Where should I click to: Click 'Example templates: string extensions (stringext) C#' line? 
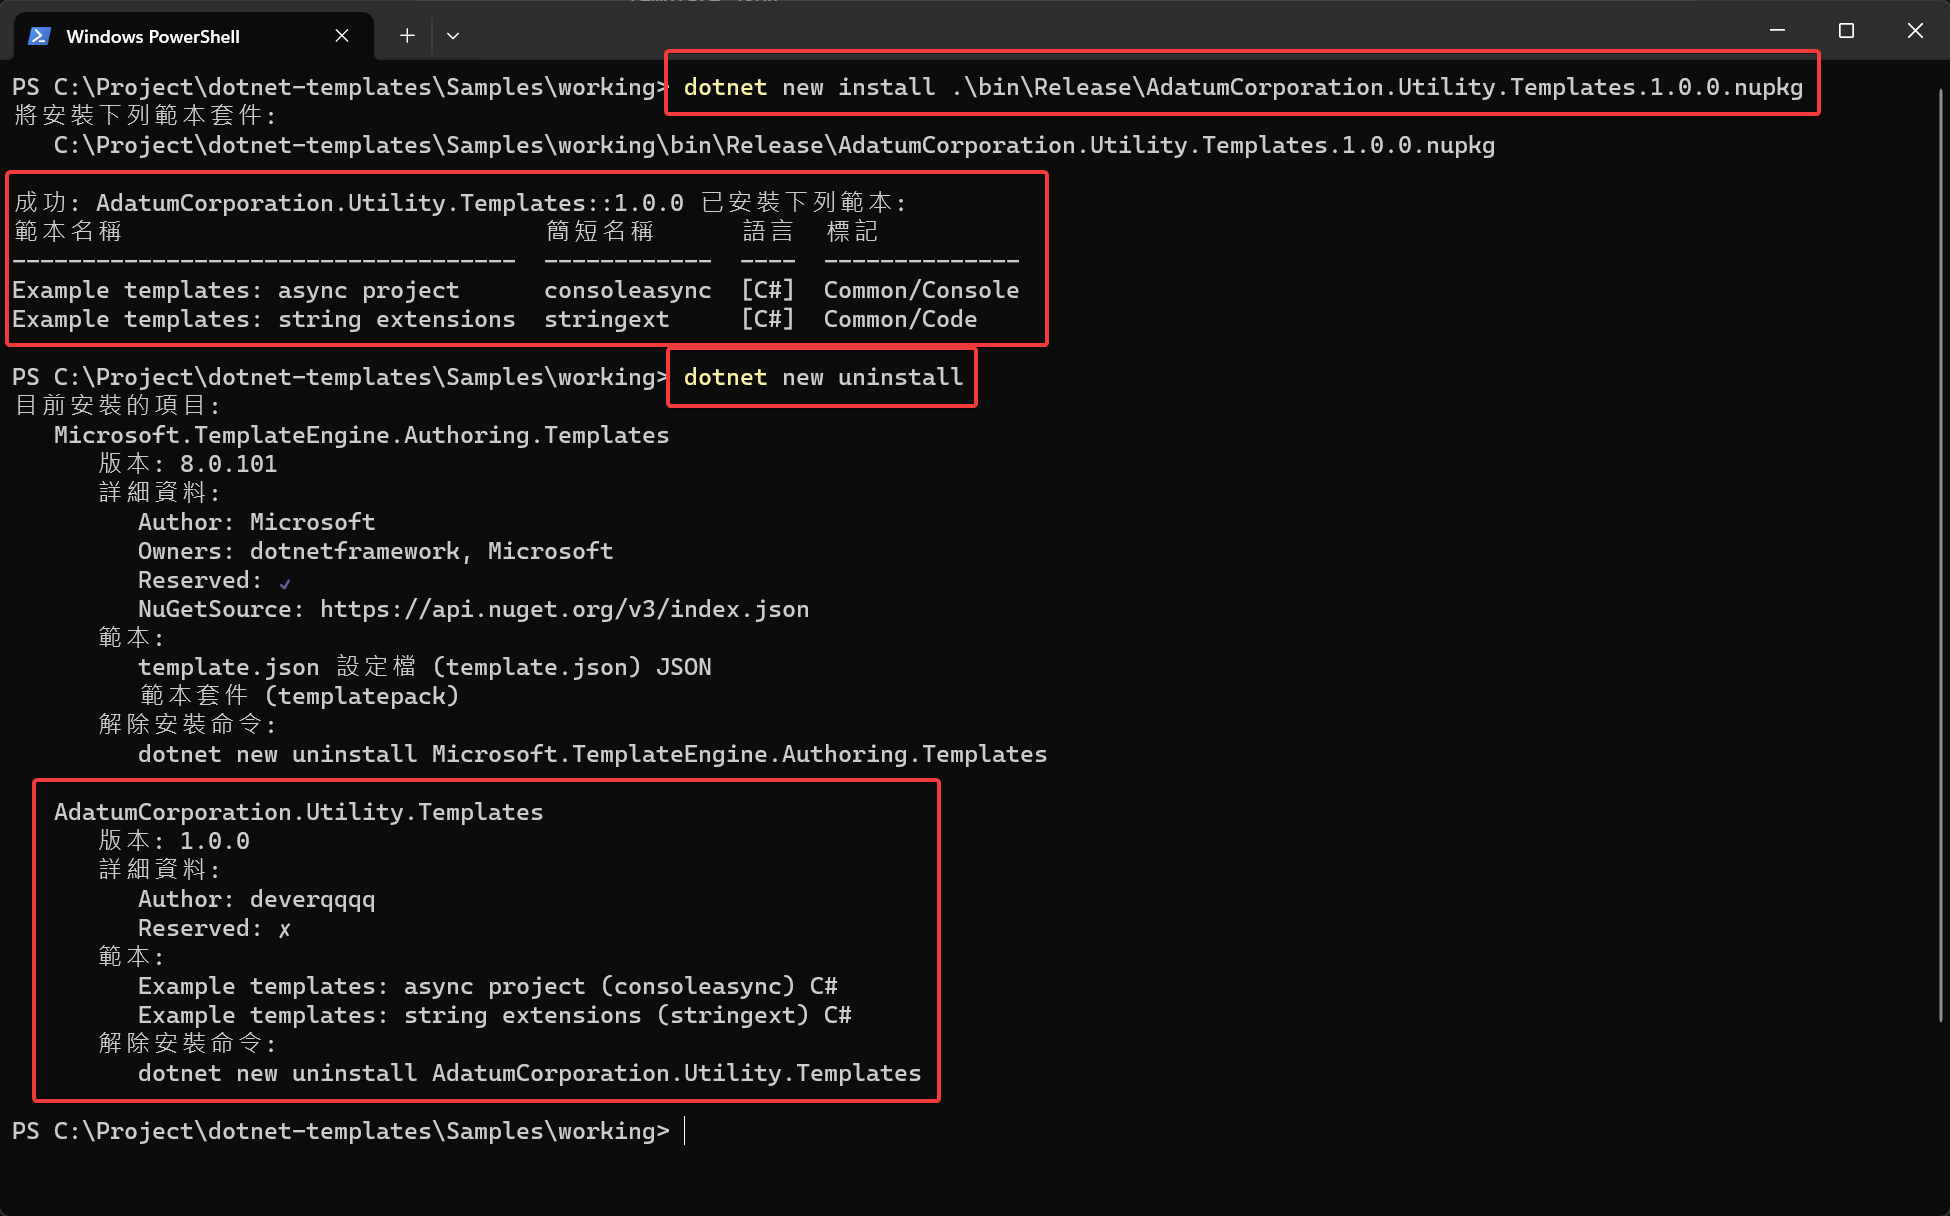(494, 1015)
